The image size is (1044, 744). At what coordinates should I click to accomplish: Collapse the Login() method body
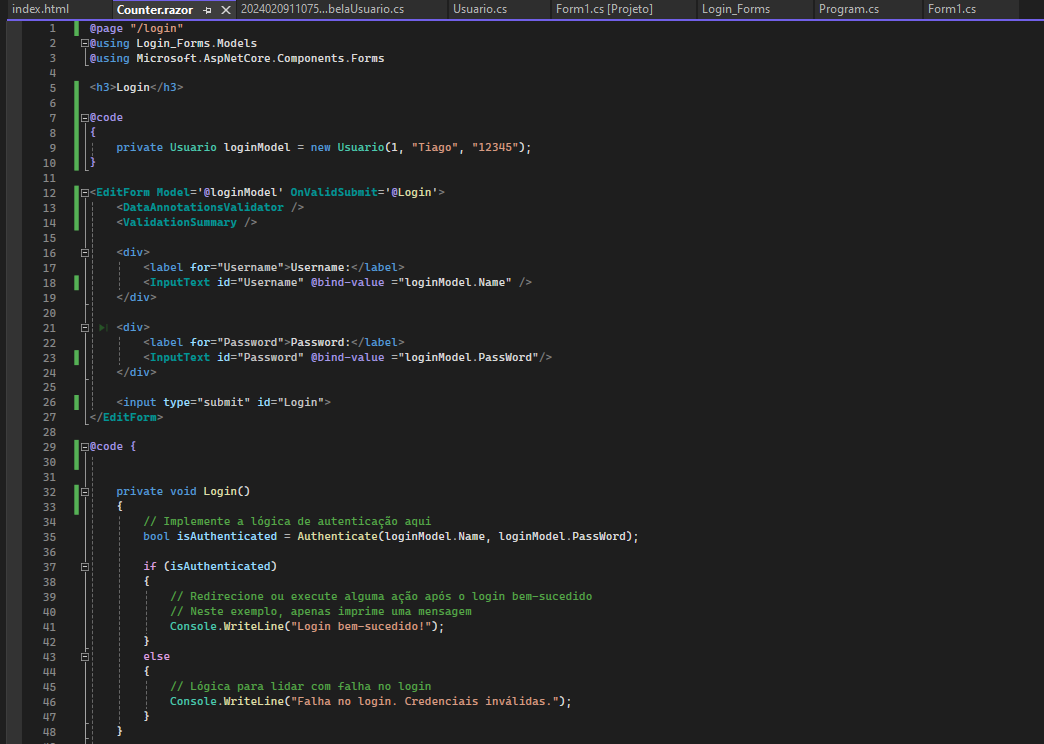(84, 491)
